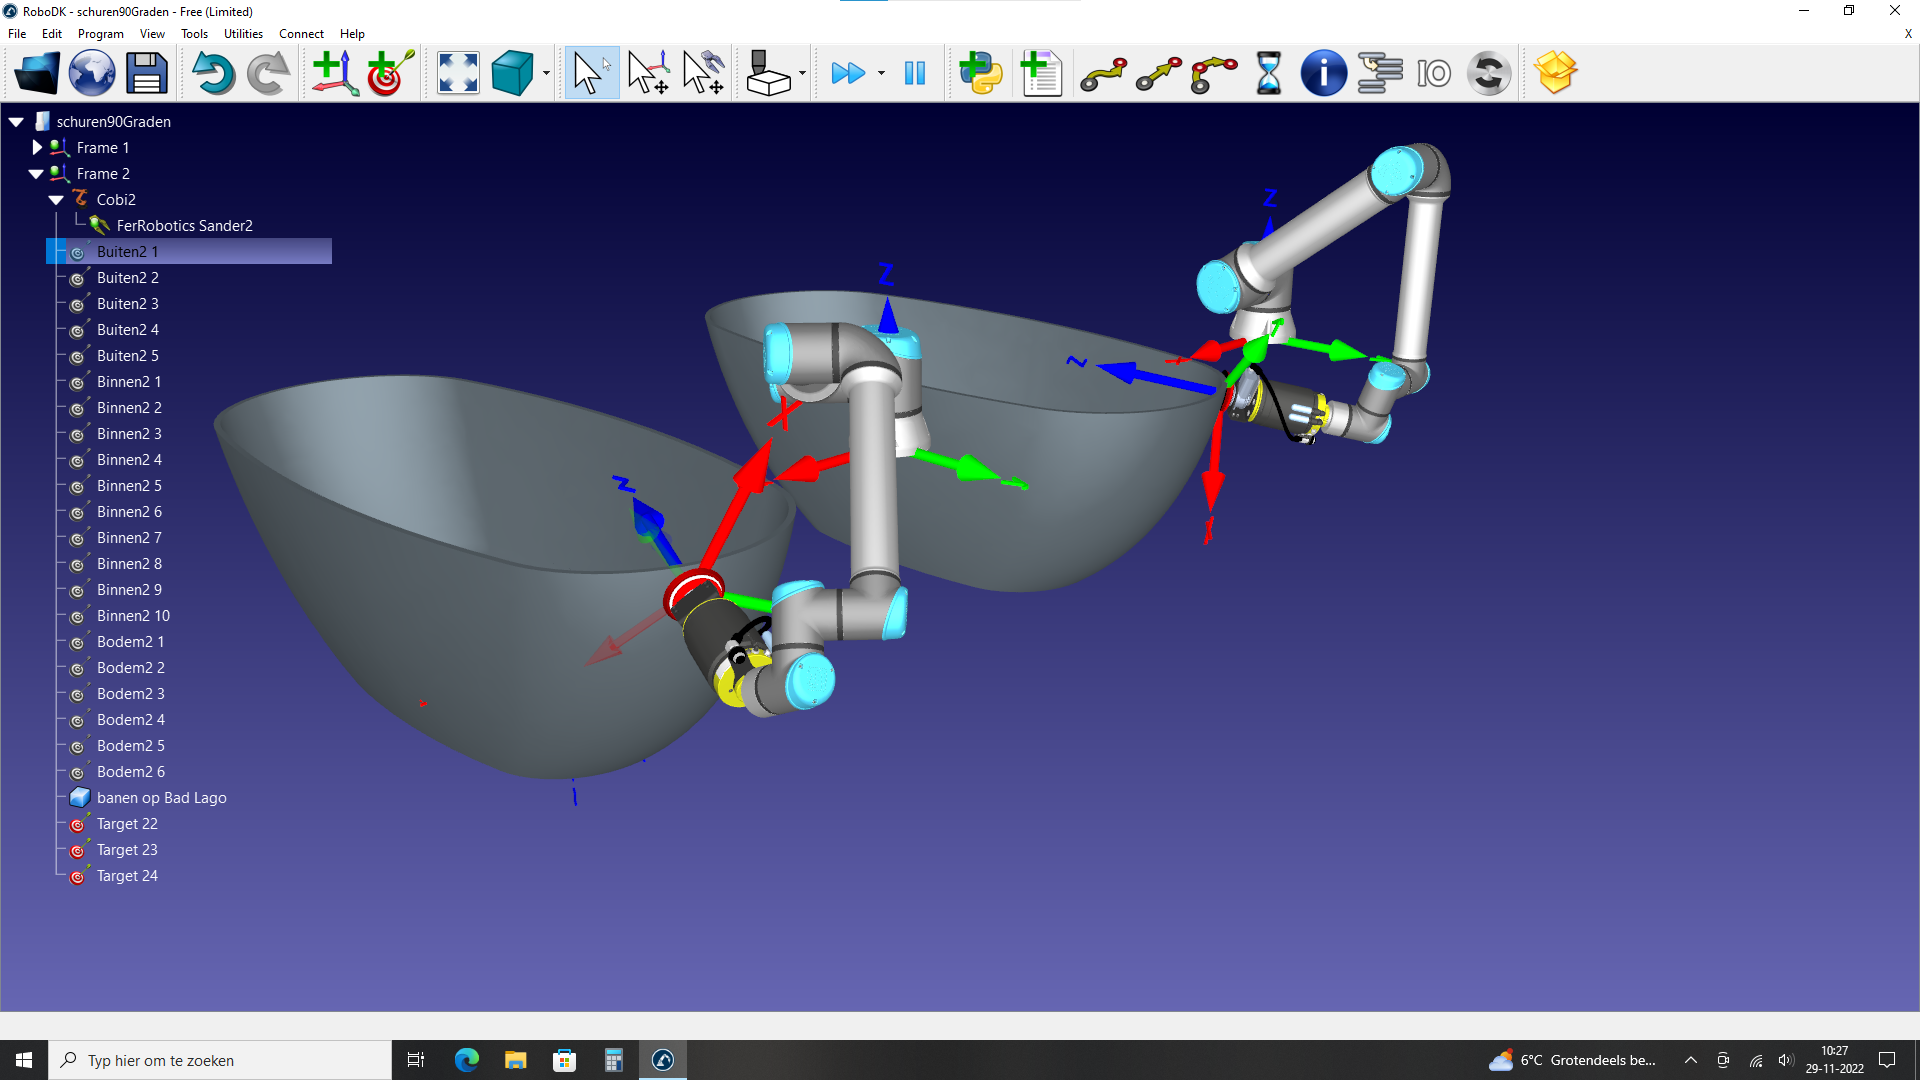Click the hourglass pause instruction icon
1920x1080 pixels.
coord(1268,73)
